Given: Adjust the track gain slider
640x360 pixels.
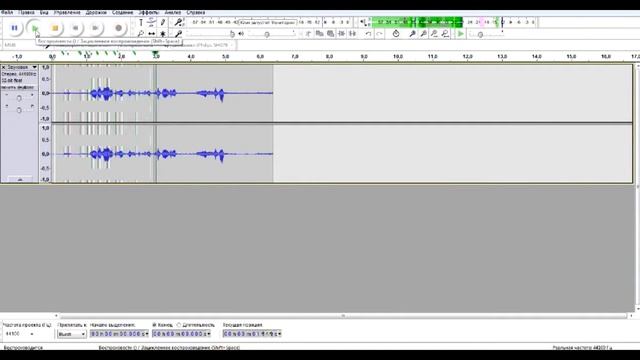Looking at the screenshot, I should tap(19, 98).
